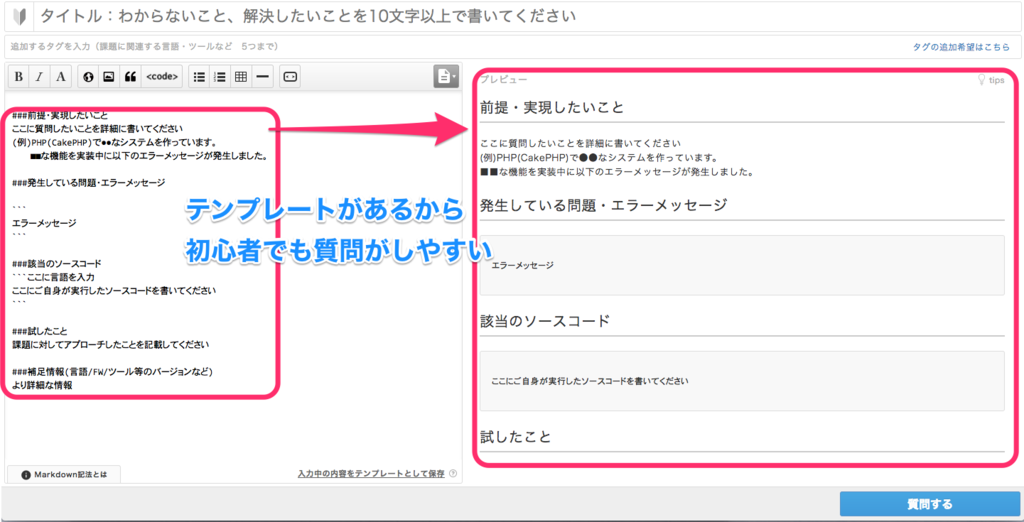This screenshot has width=1024, height=522.
Task: Click the tag input field
Action: [457, 47]
